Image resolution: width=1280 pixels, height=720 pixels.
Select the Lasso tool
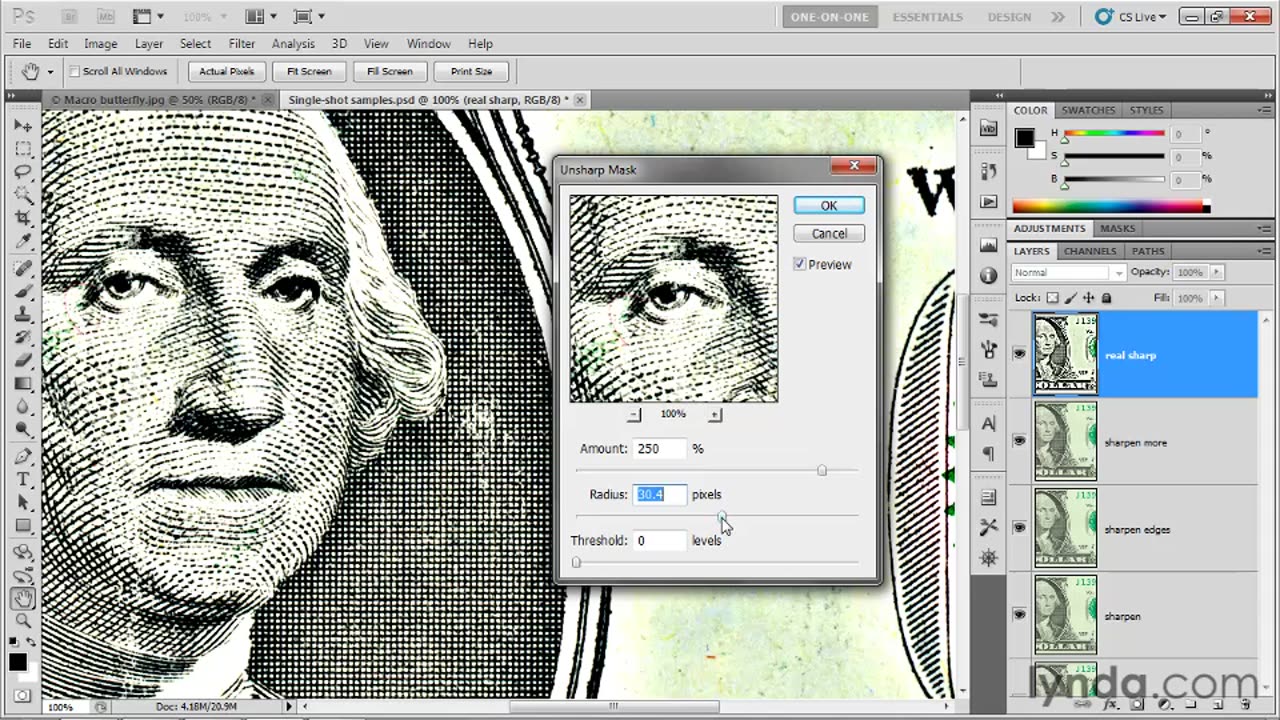(x=22, y=172)
